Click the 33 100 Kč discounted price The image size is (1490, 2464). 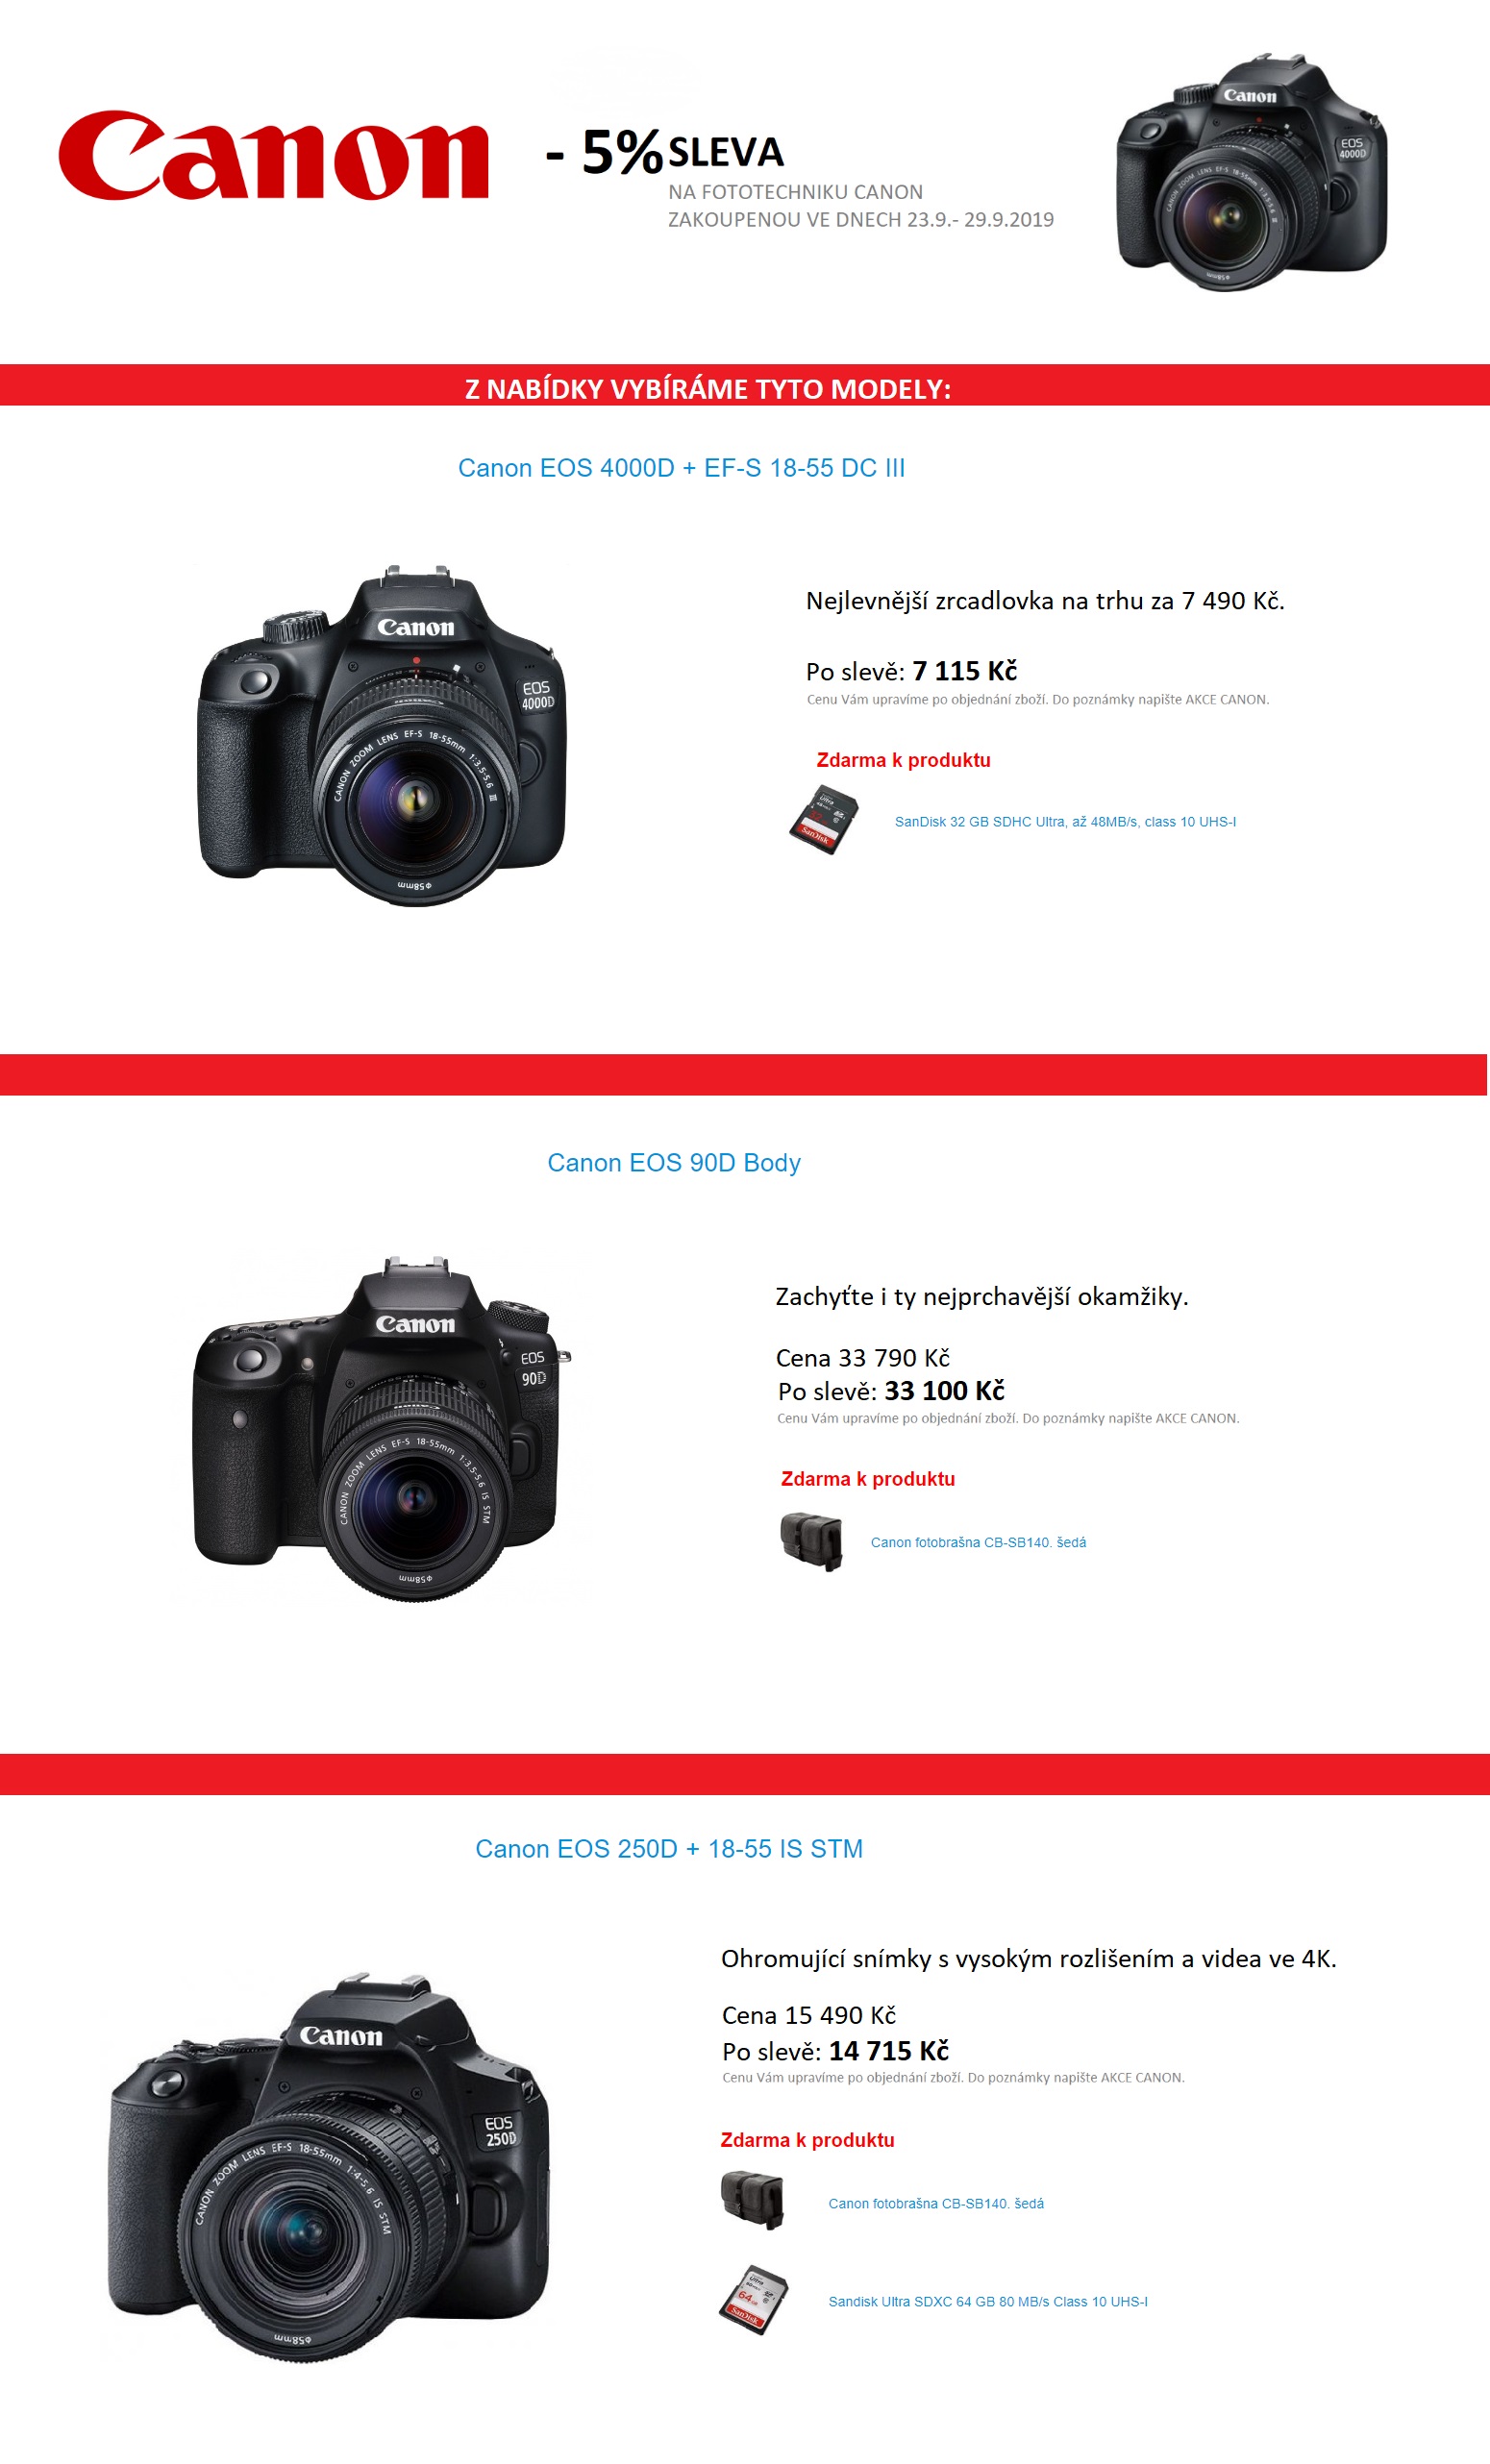coord(944,1391)
